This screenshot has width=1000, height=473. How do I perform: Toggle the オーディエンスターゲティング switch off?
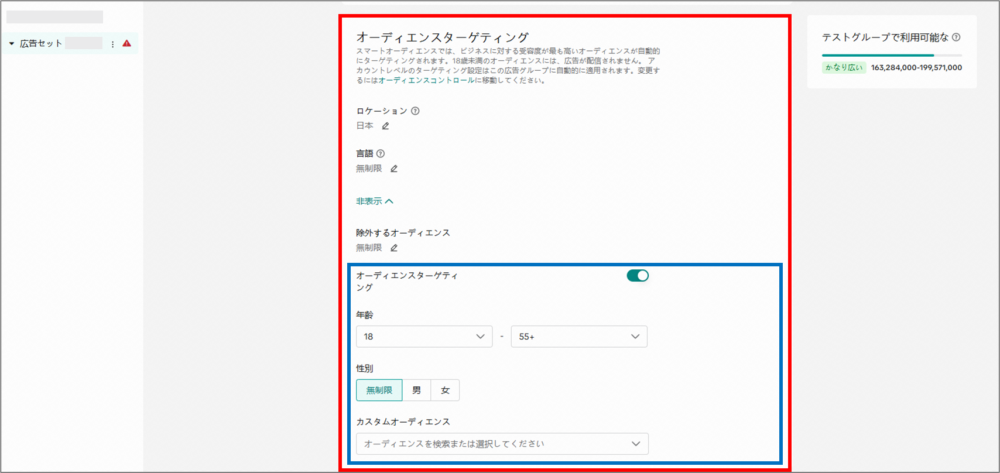pyautogui.click(x=637, y=276)
